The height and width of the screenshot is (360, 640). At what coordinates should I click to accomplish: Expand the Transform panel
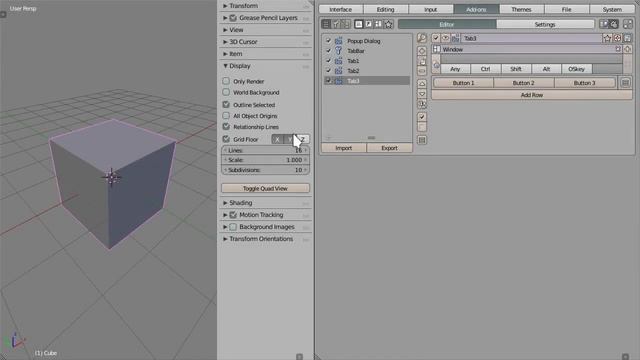tap(224, 6)
